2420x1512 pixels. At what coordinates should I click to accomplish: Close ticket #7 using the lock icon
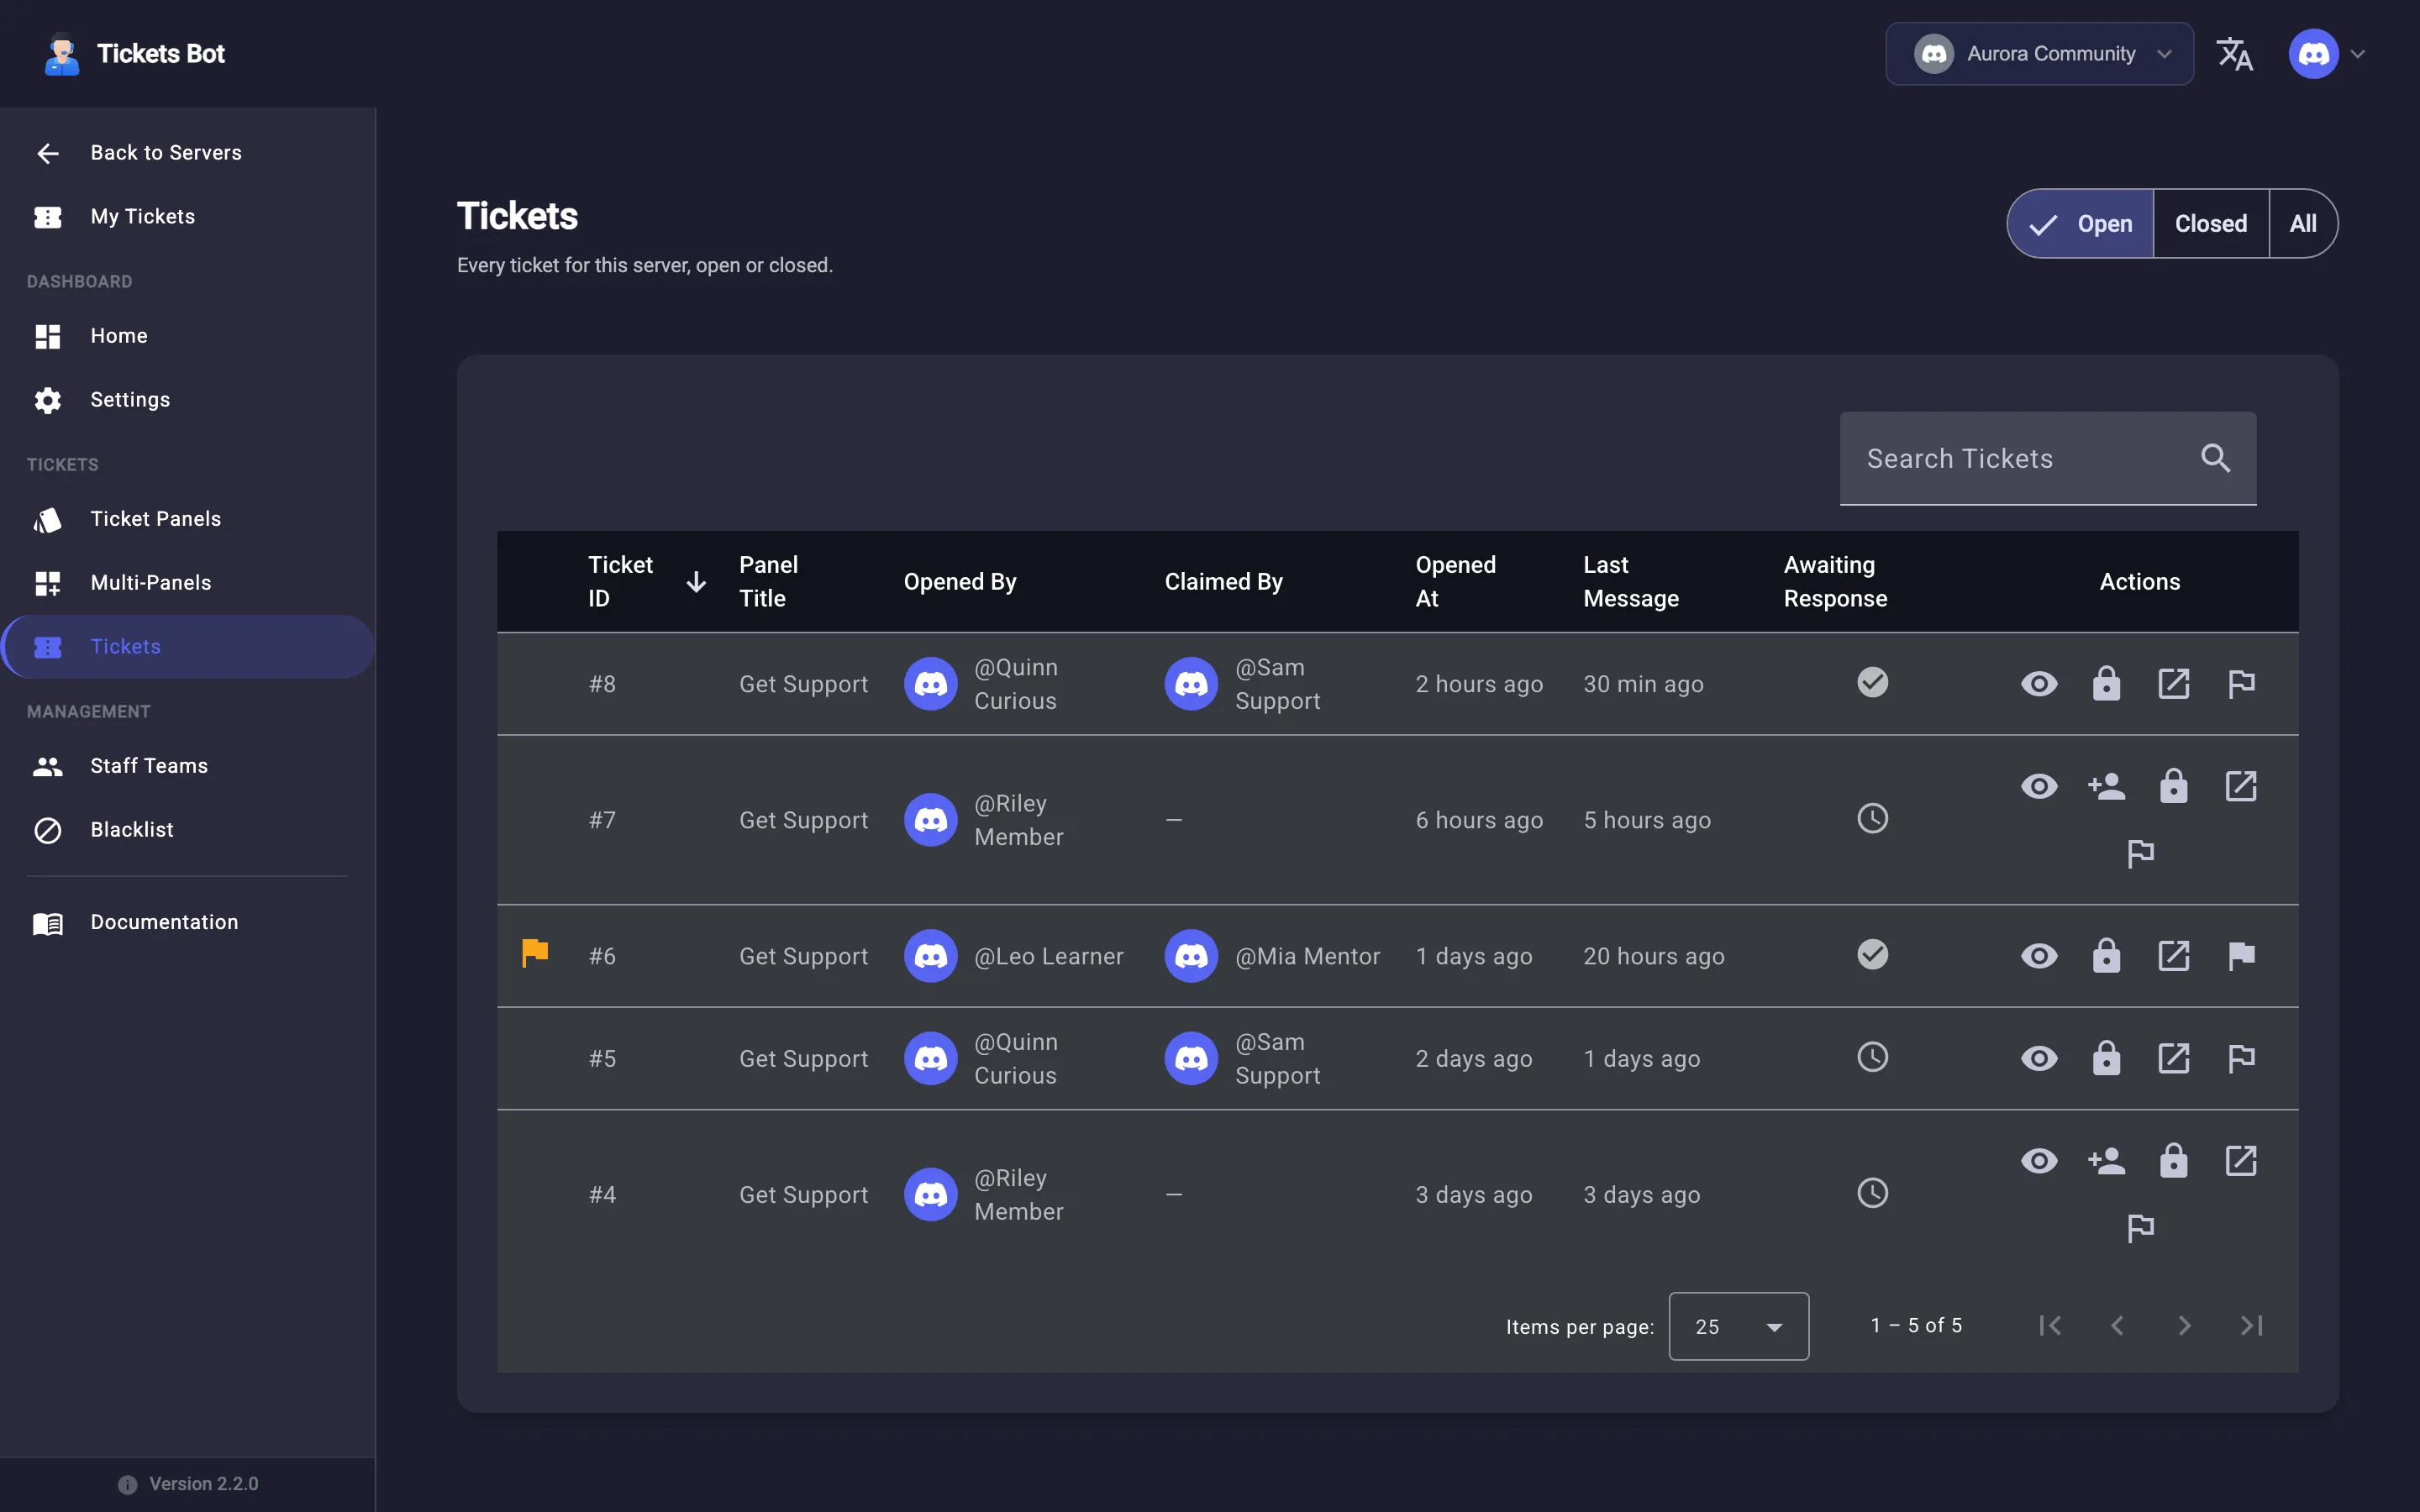2173,786
